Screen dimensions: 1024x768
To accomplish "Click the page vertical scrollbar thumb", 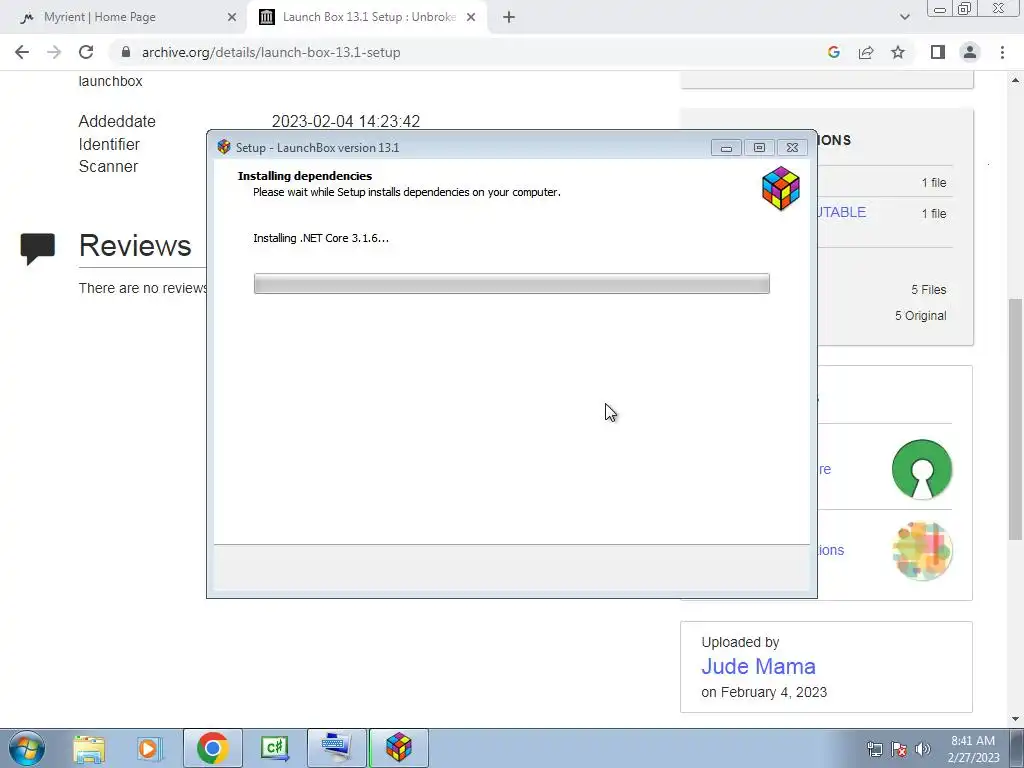I will pos(1015,419).
